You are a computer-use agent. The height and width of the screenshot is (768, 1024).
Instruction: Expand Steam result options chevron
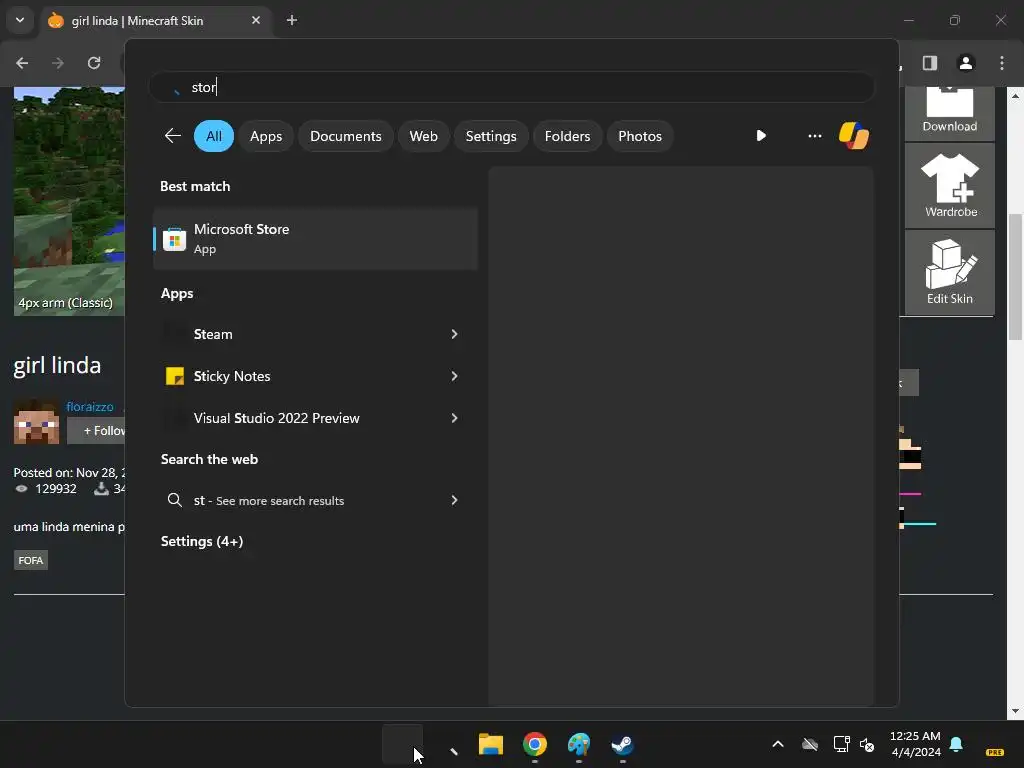(454, 334)
